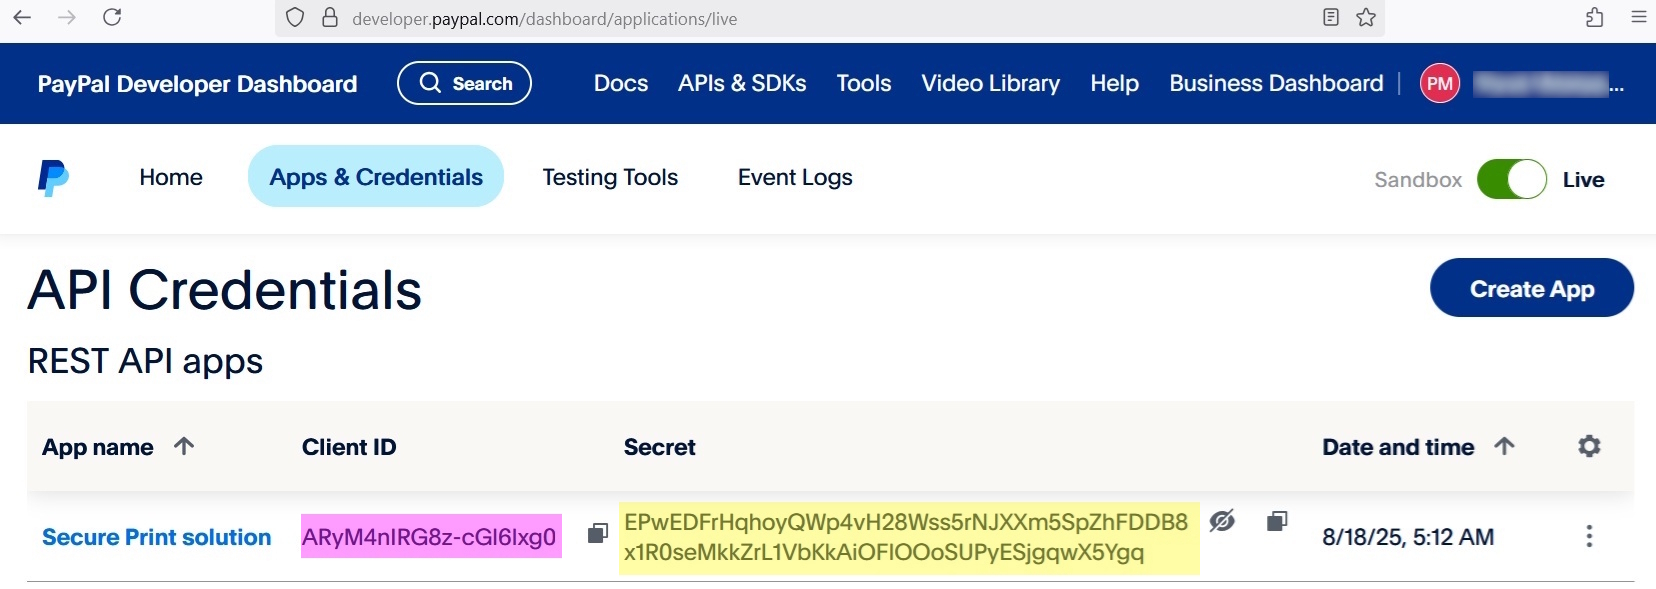Click the browser address bar URL
The width and height of the screenshot is (1656, 589).
pyautogui.click(x=544, y=18)
